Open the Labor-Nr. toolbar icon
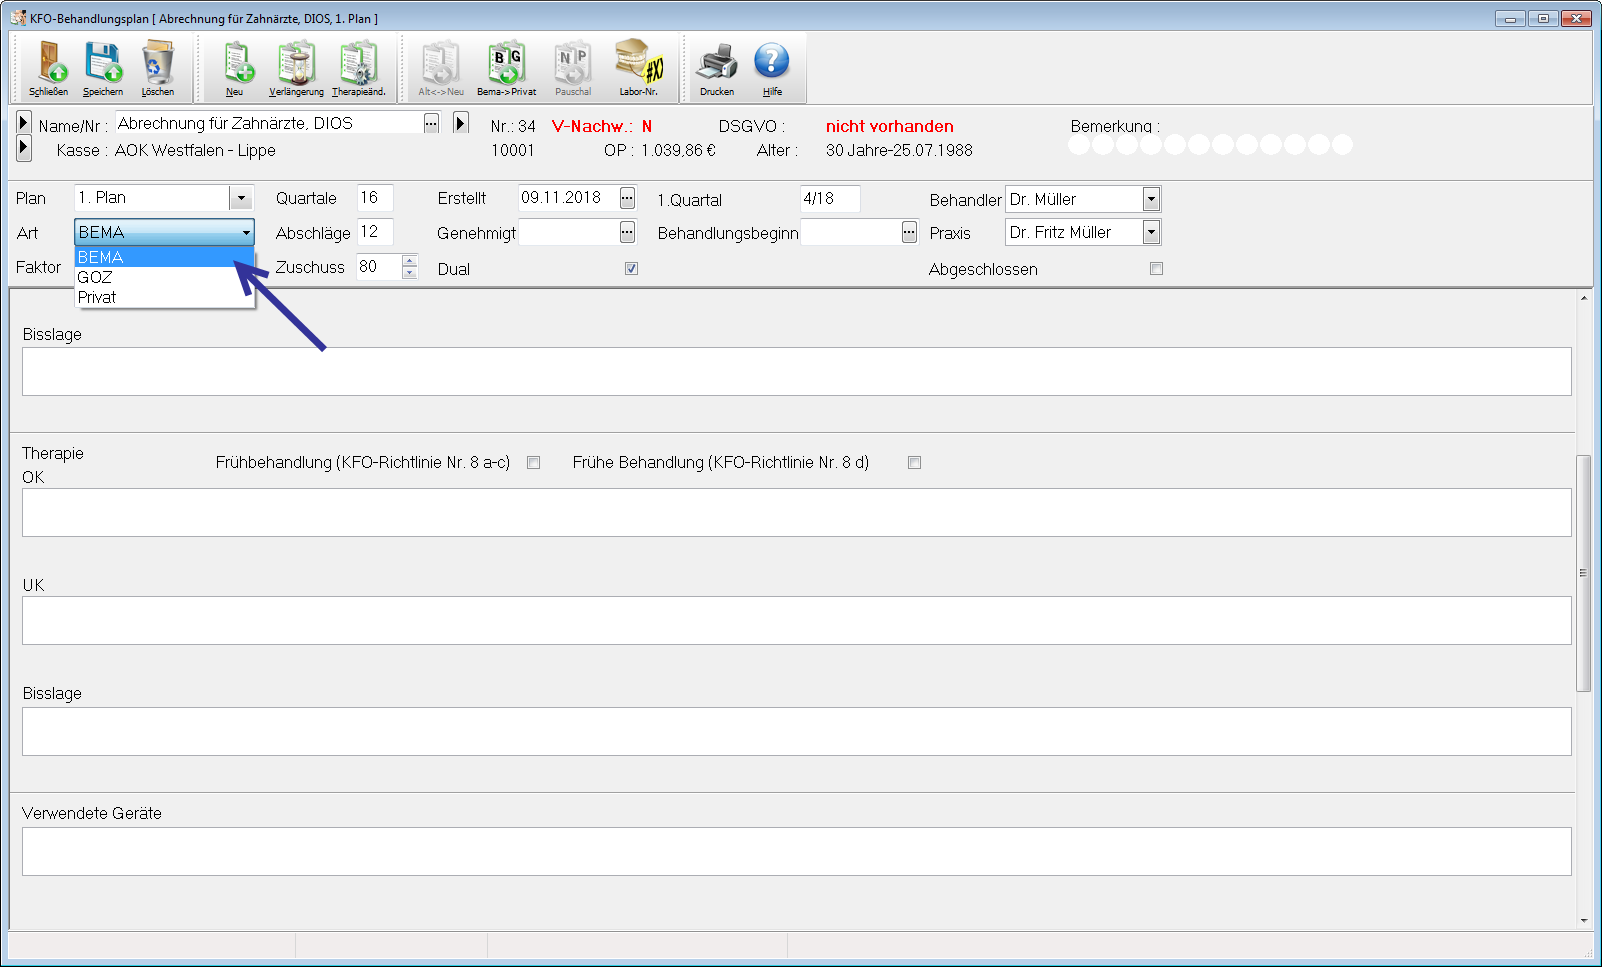The height and width of the screenshot is (967, 1602). [x=638, y=64]
